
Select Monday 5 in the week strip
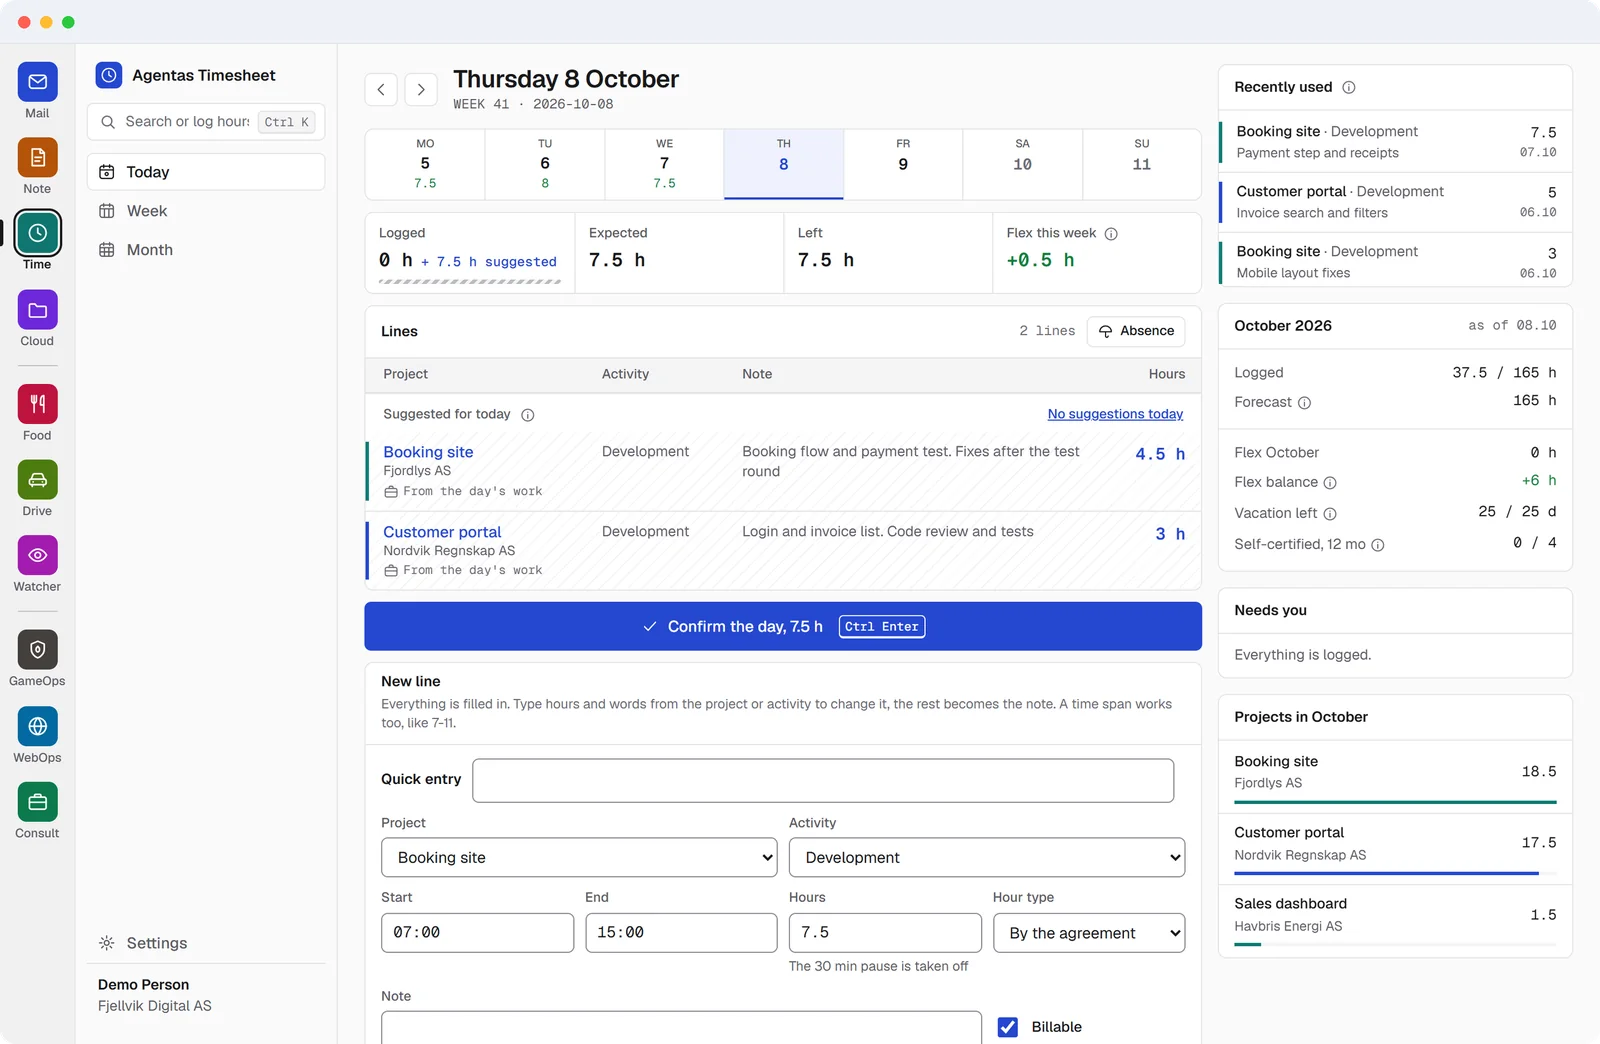point(425,164)
